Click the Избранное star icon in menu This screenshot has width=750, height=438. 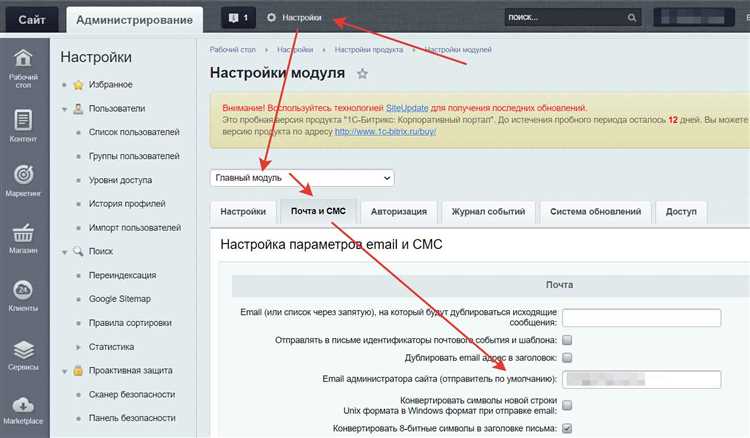click(x=78, y=85)
